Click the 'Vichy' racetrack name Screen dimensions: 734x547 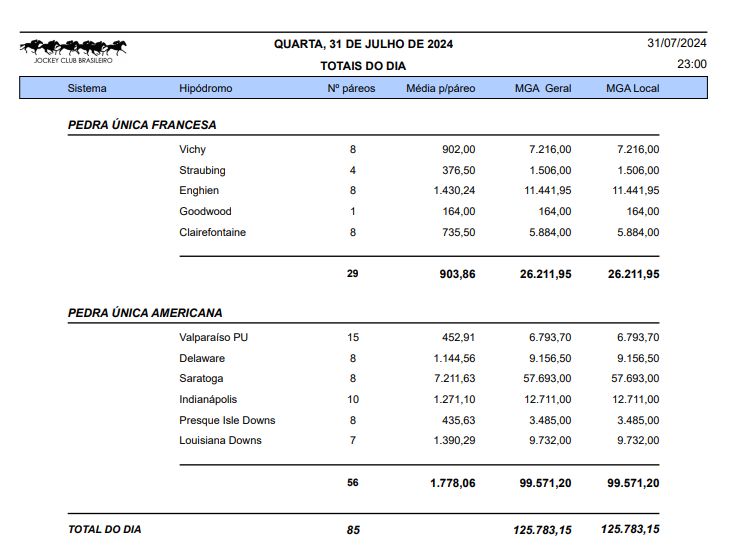click(192, 150)
